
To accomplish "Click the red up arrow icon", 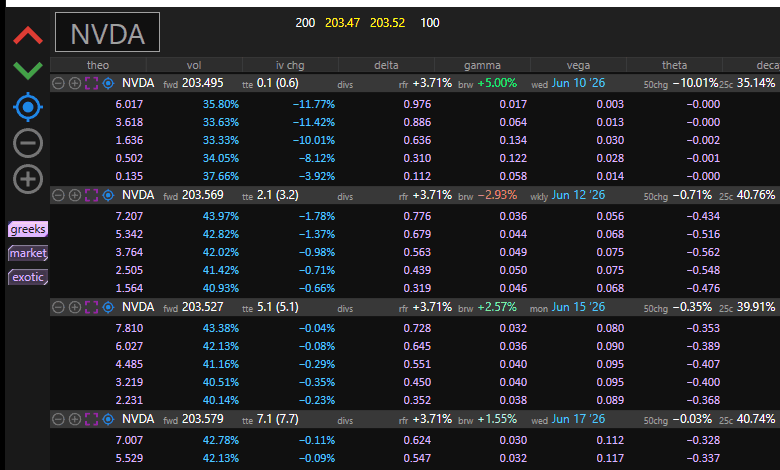I will [28, 35].
